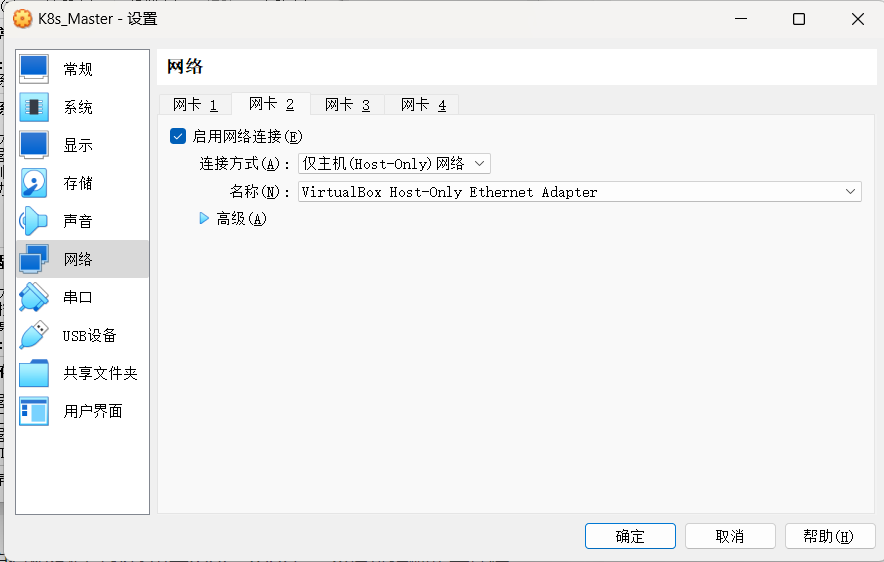Open help via 帮助(H) button
Viewport: 884px width, 562px height.
pyautogui.click(x=830, y=536)
